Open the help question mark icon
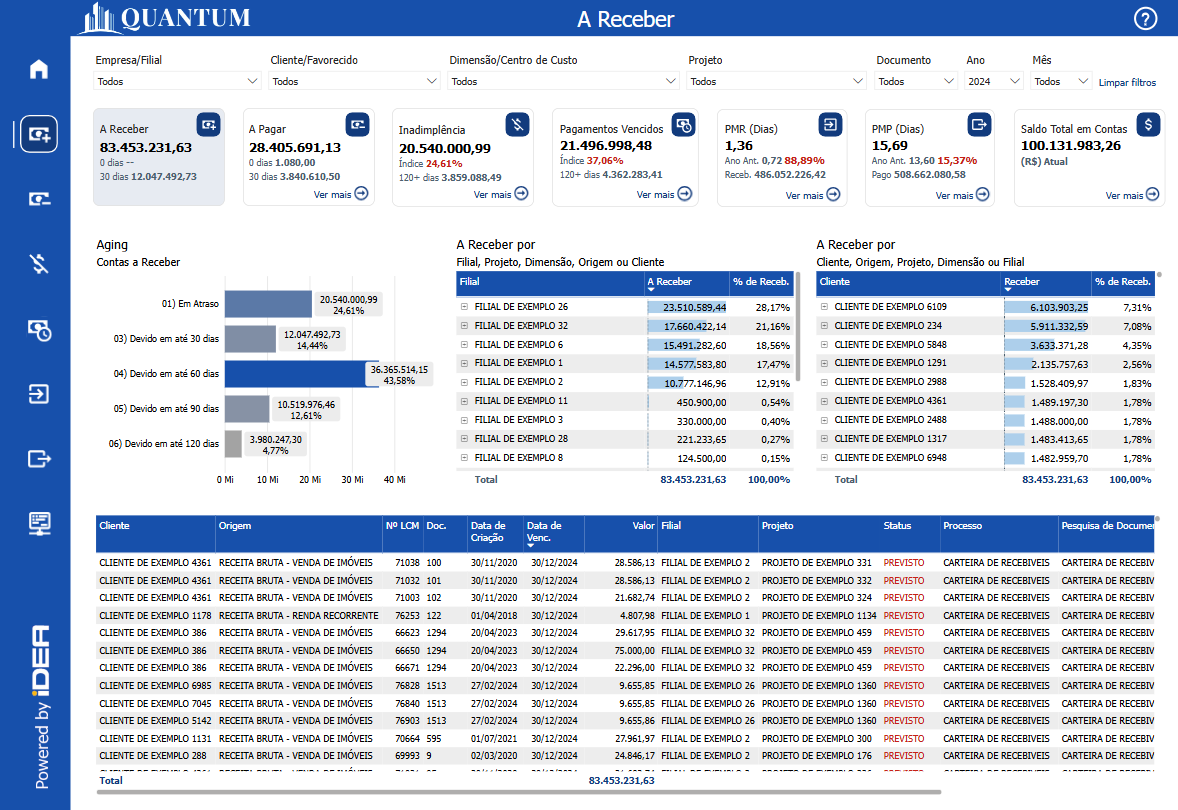 (x=1145, y=19)
